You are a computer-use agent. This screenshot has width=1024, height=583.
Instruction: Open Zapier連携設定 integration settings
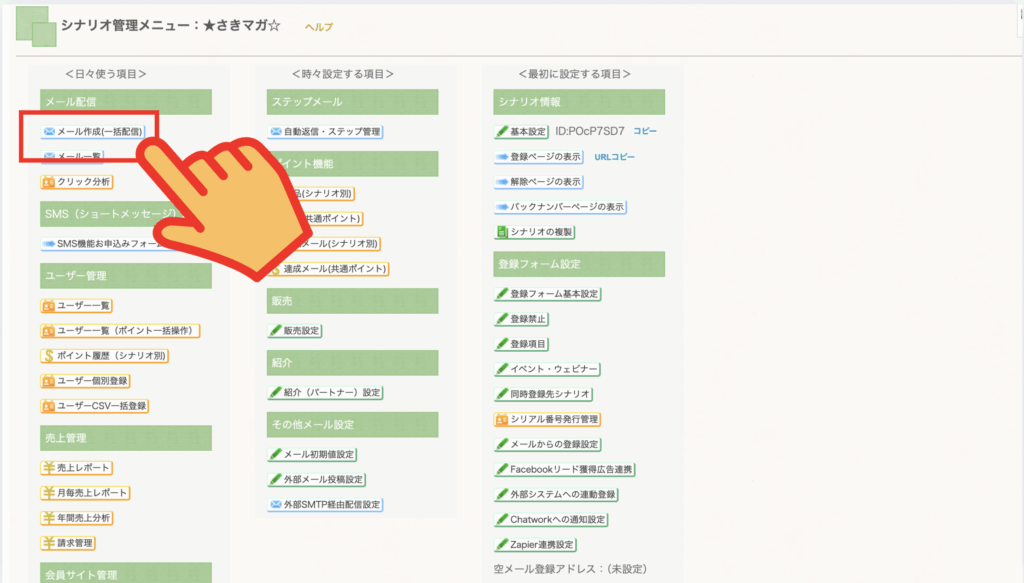(535, 545)
